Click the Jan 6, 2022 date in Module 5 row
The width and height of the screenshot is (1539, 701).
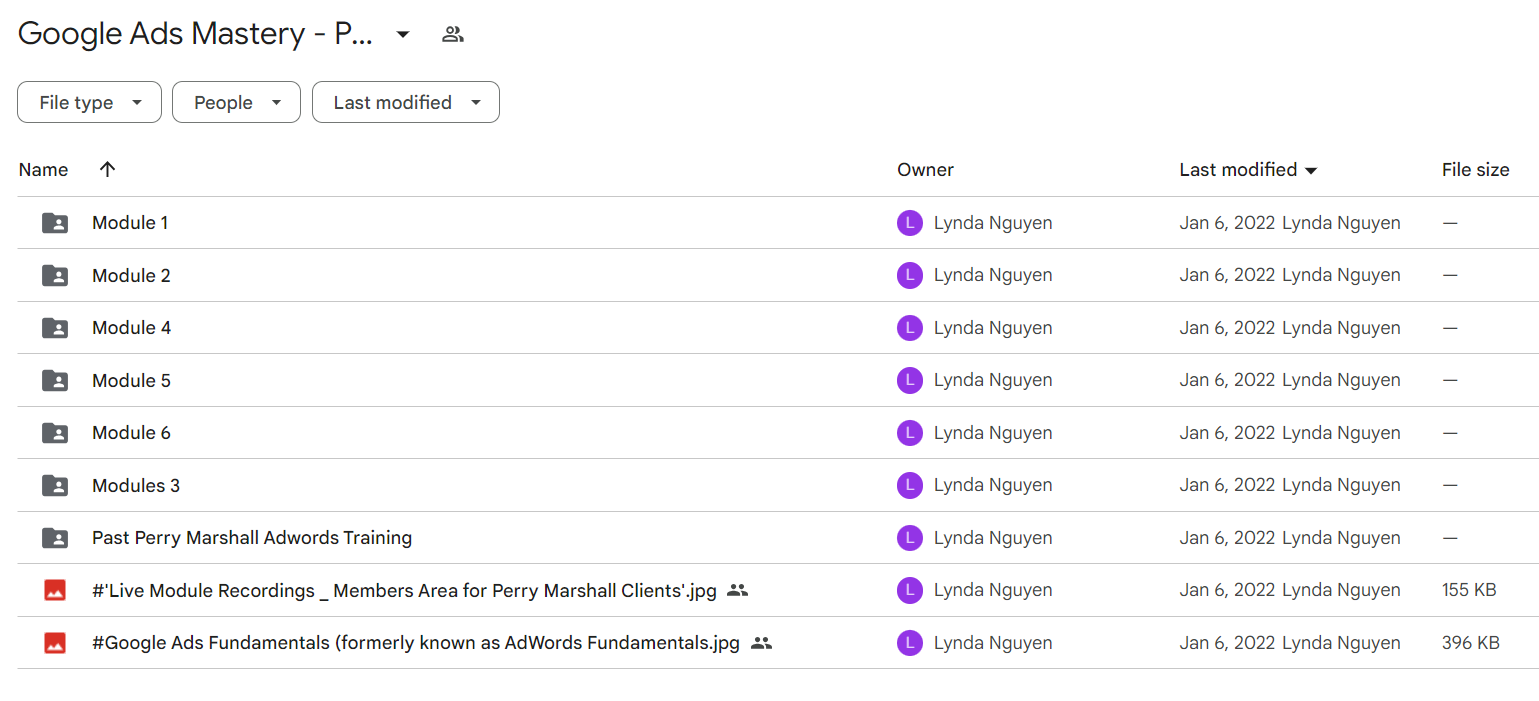pos(1227,380)
